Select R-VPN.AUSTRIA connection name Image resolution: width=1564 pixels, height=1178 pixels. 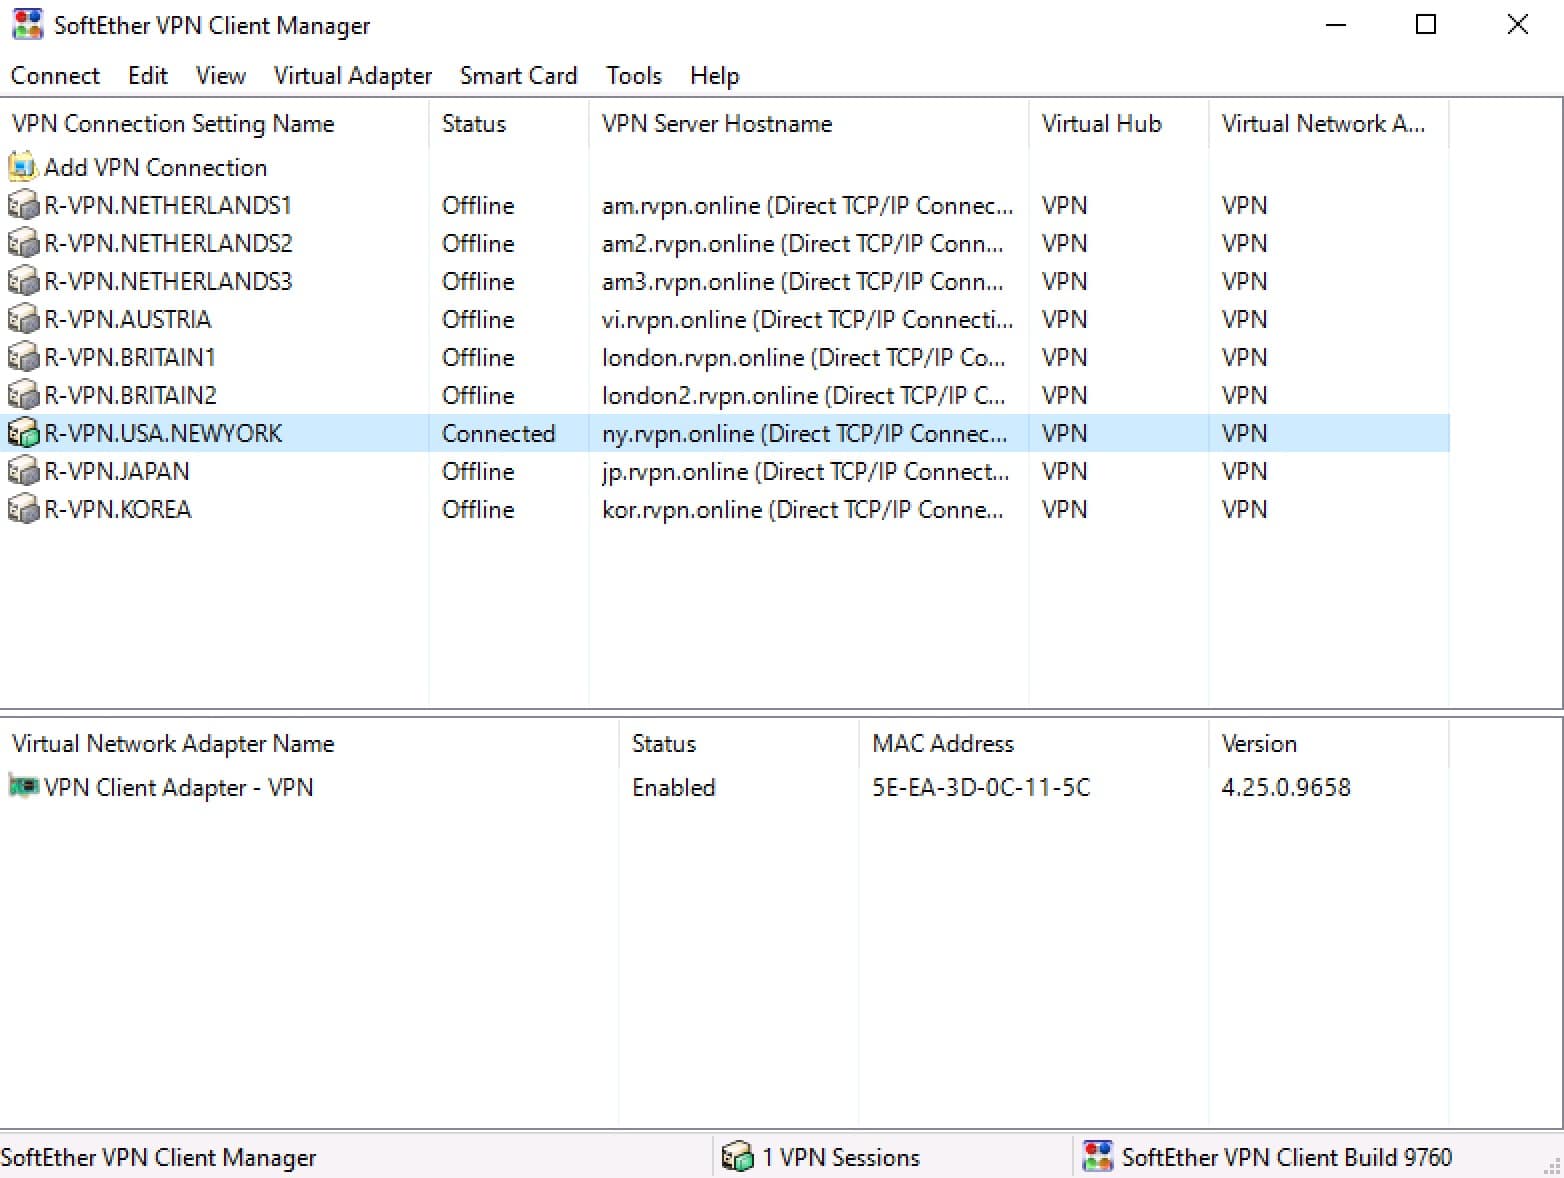tap(128, 319)
